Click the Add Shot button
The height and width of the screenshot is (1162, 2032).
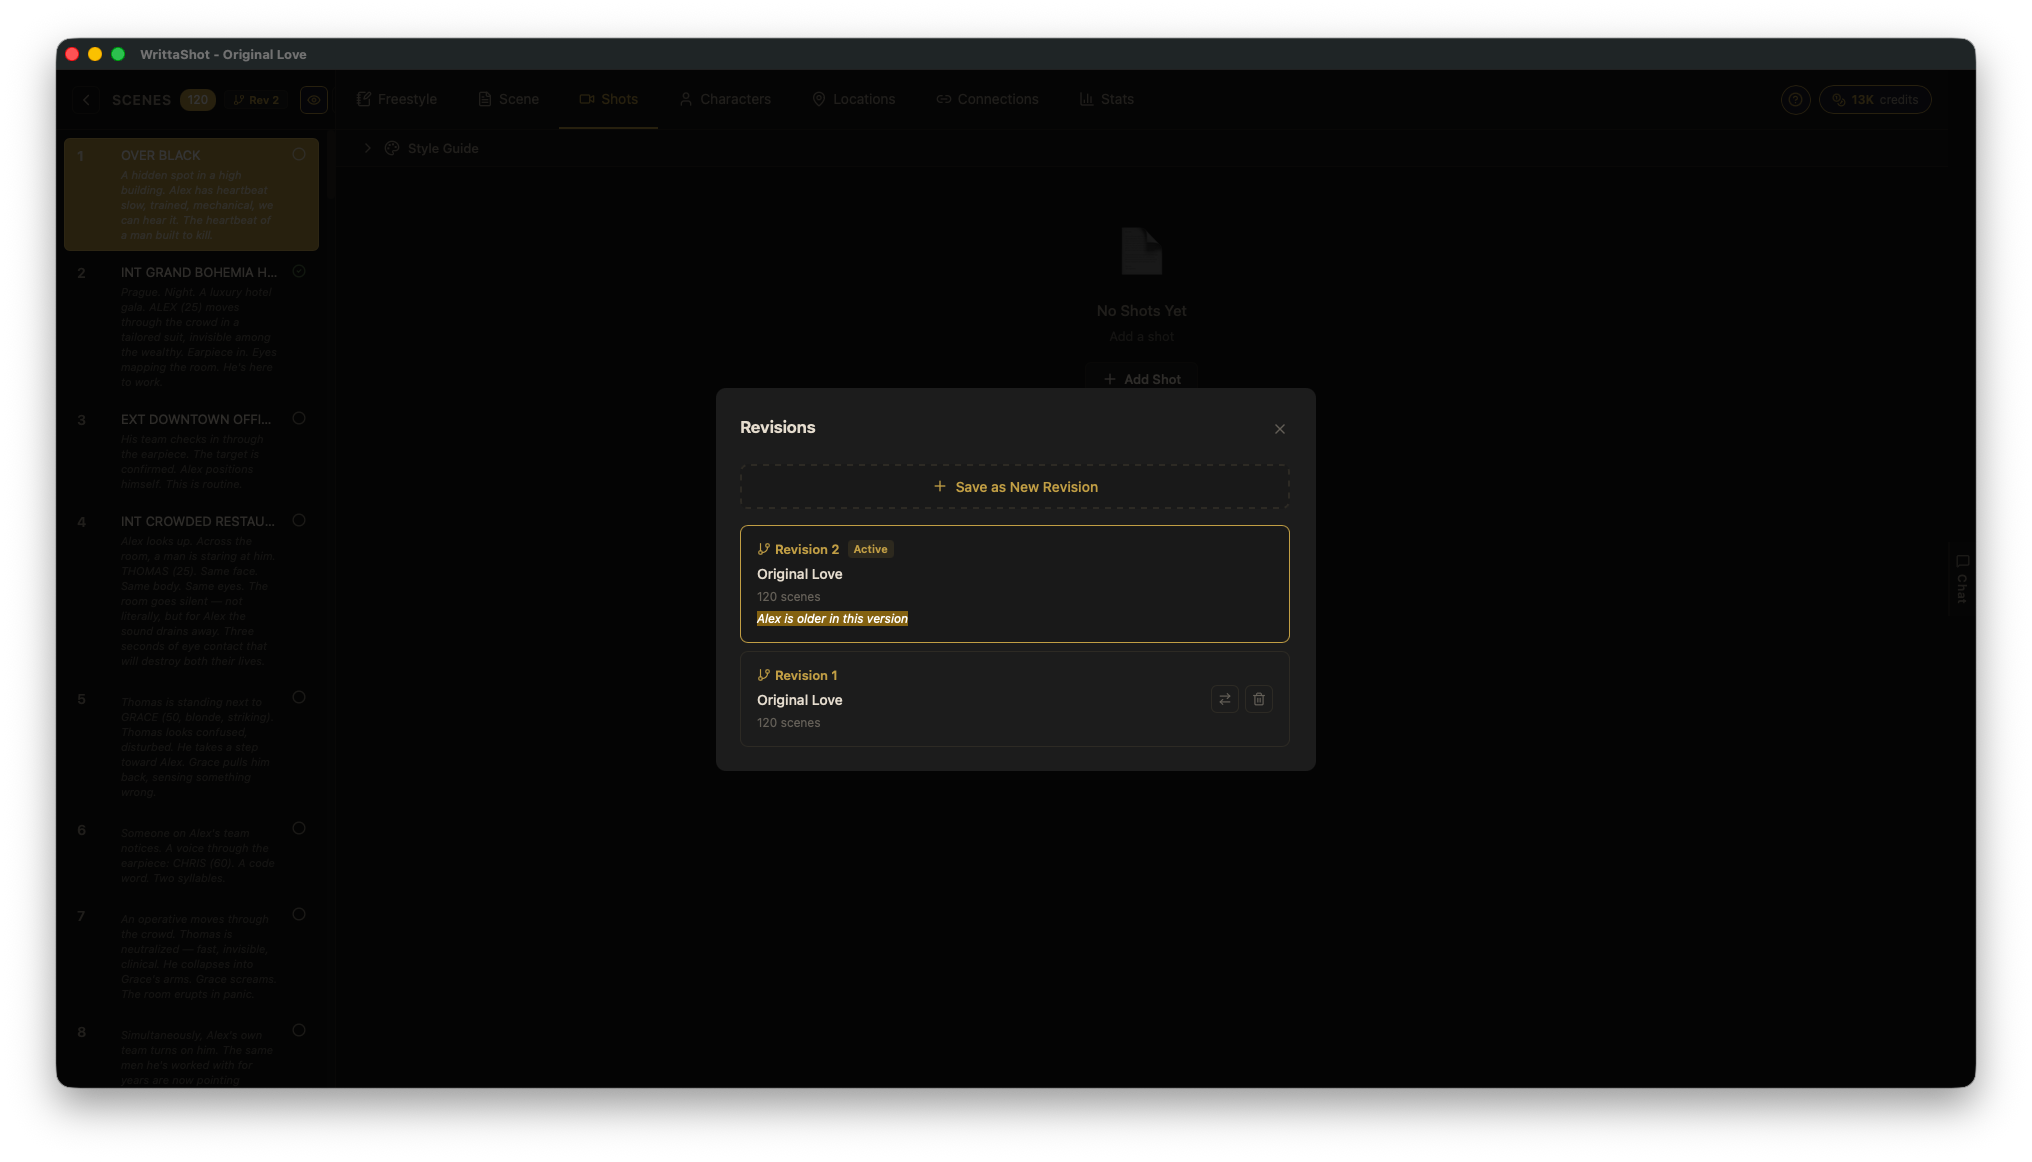1141,379
